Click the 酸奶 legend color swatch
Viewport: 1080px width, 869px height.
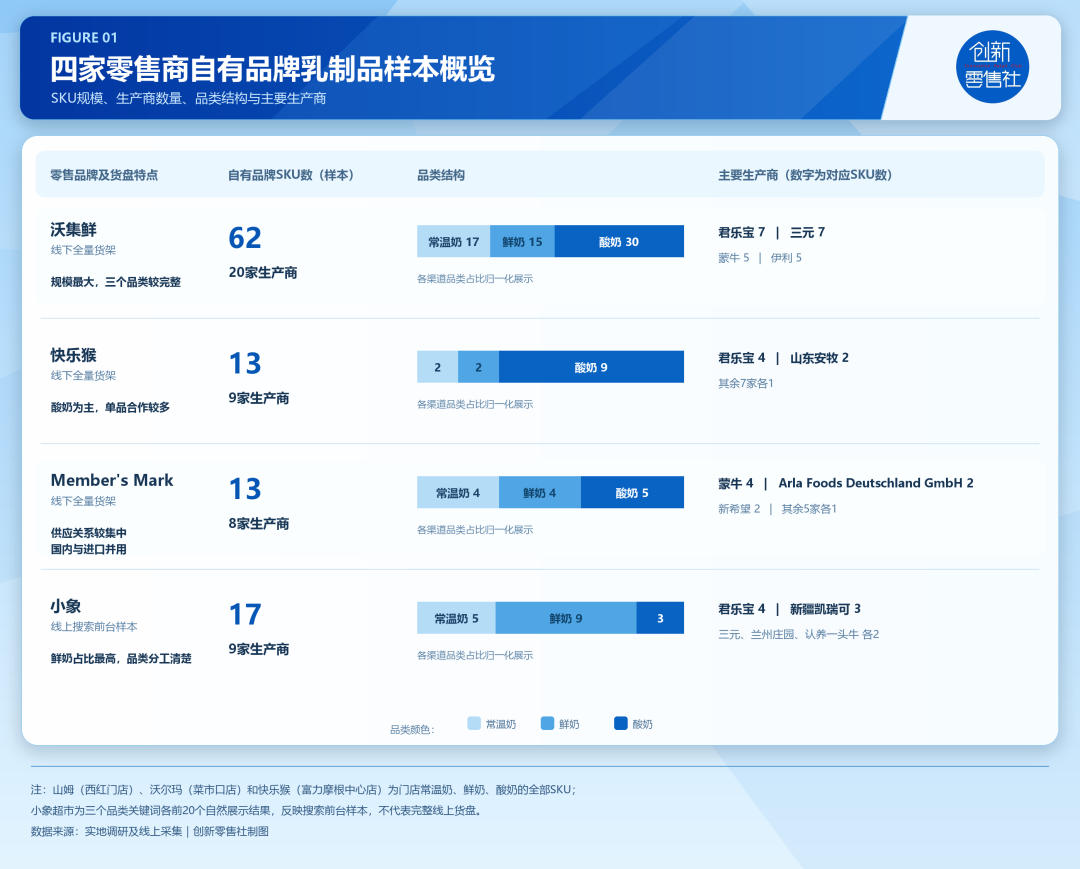(x=621, y=723)
